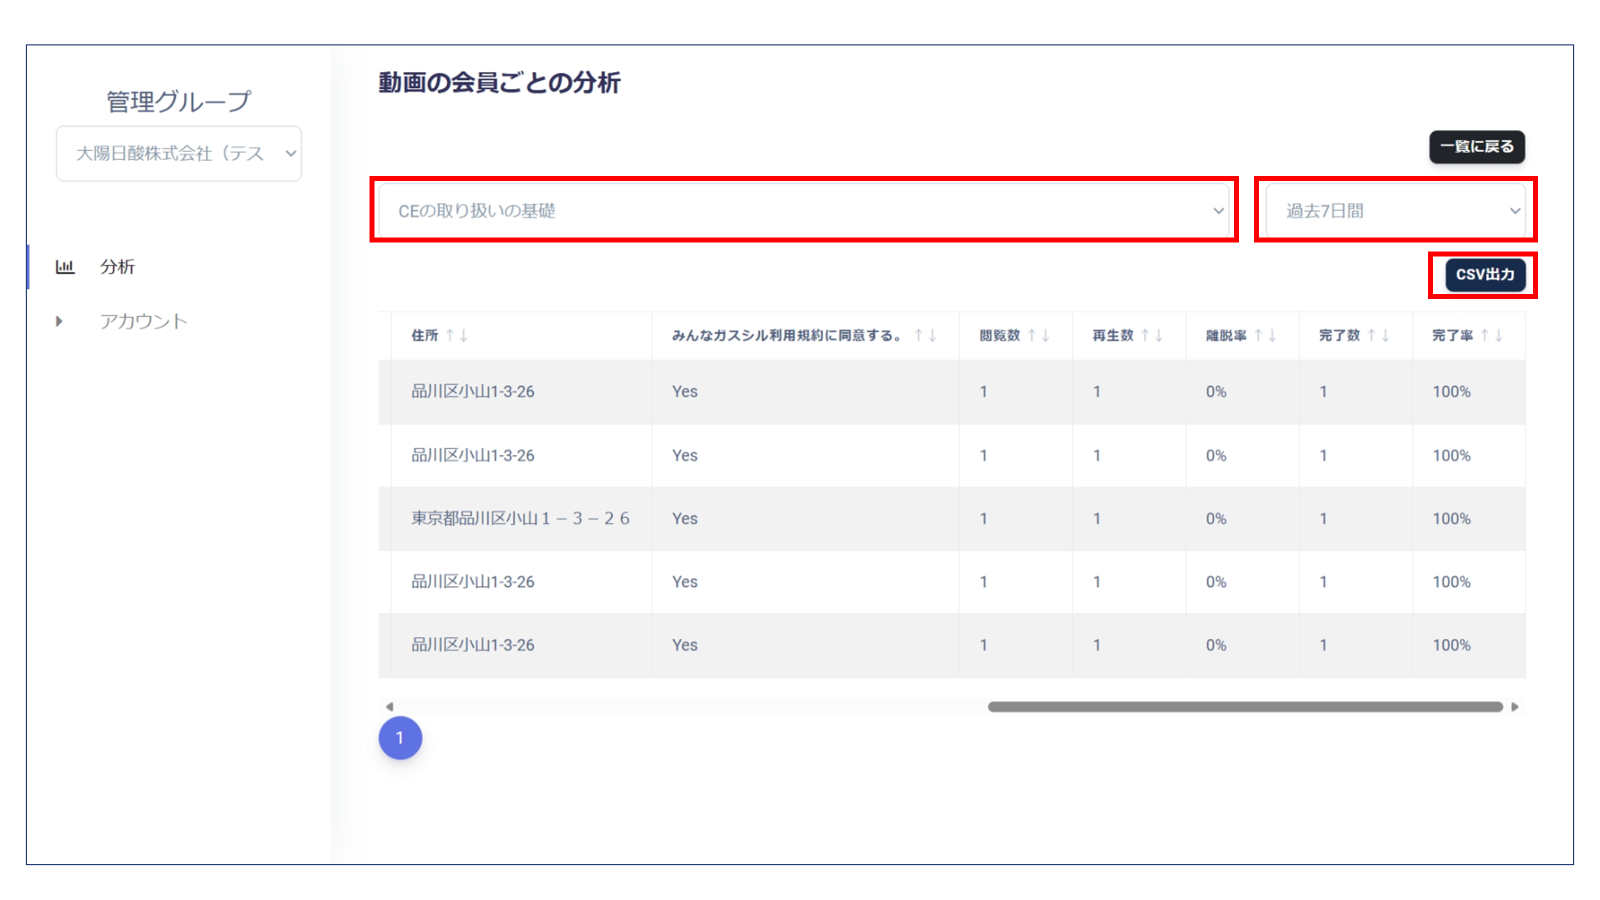Select page 1 in pagination

400,738
